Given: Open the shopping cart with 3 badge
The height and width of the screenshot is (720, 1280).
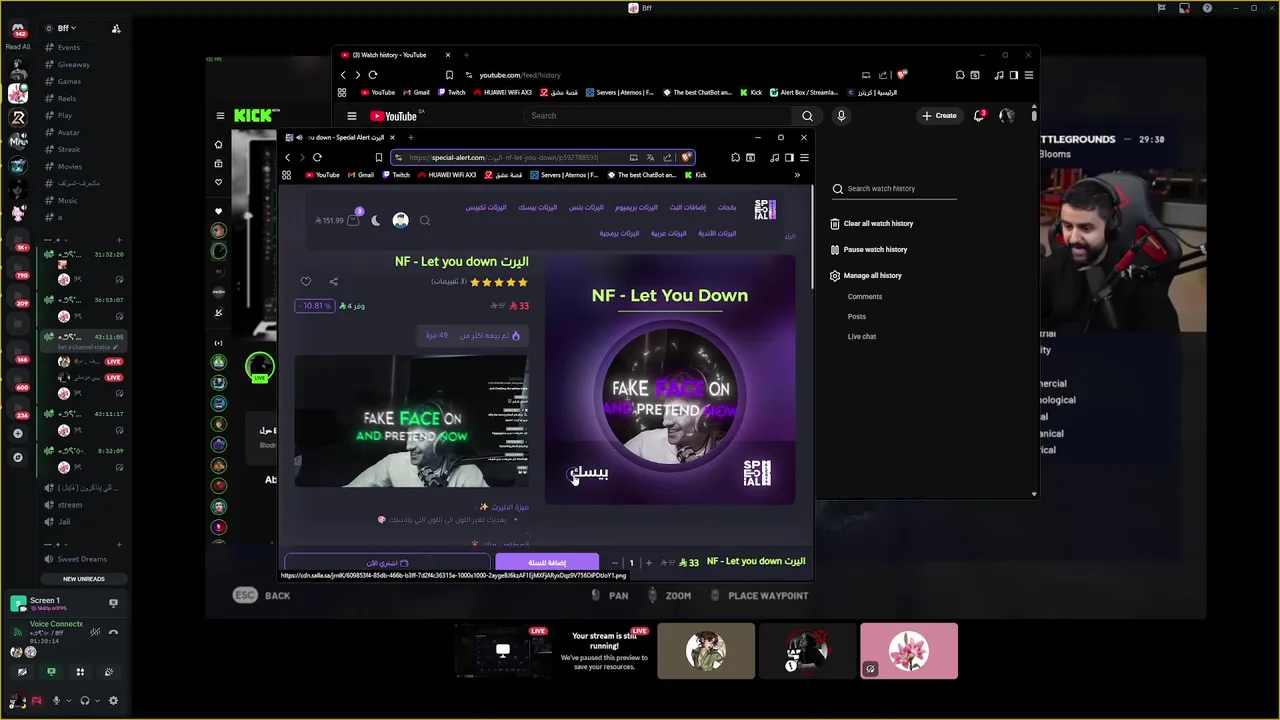Looking at the screenshot, I should [354, 220].
